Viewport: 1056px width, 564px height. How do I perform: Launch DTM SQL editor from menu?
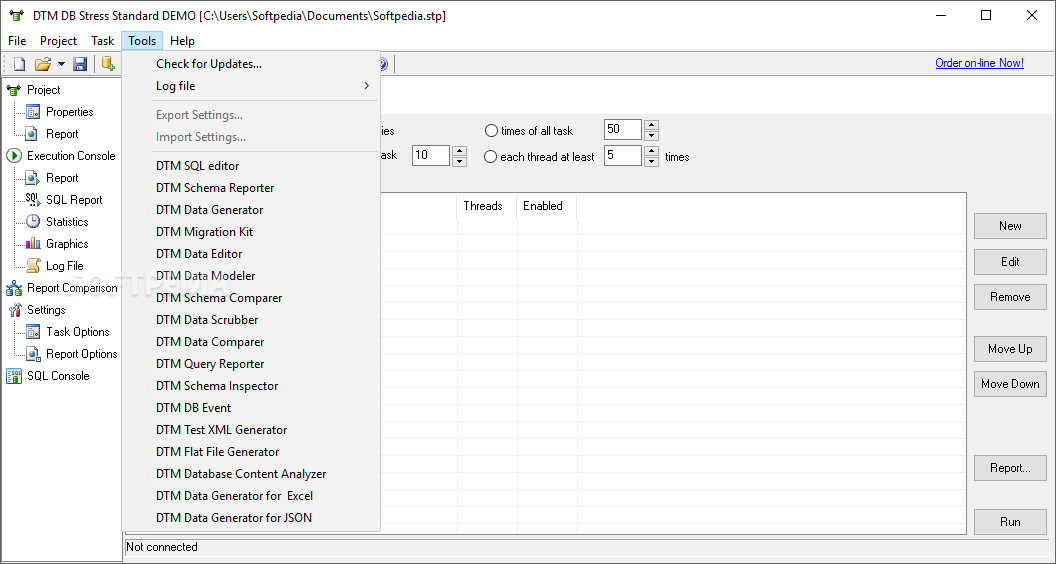click(251, 166)
